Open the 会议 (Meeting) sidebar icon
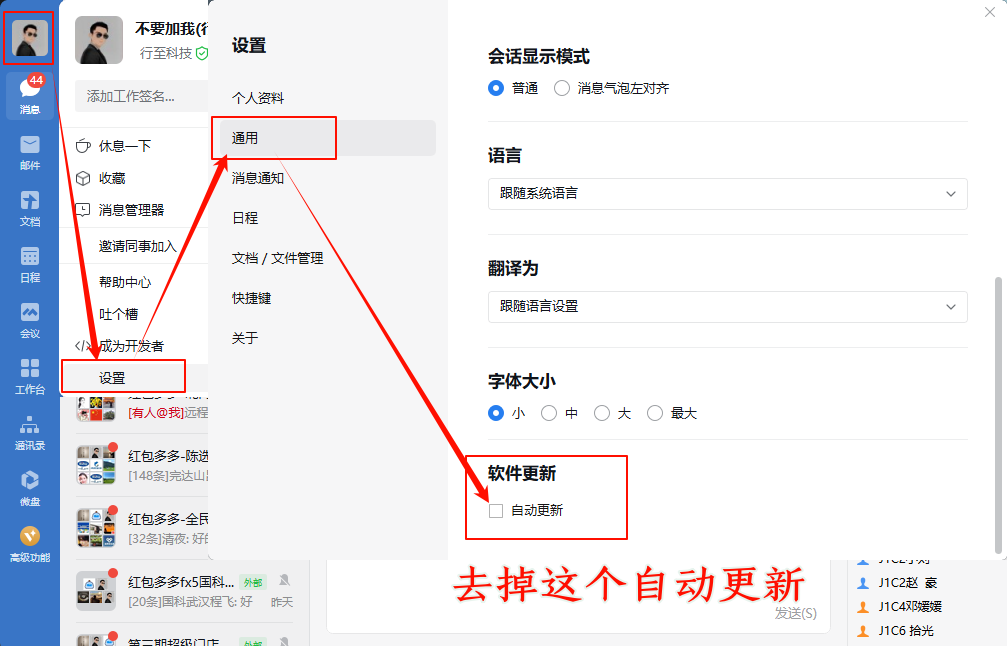This screenshot has width=1007, height=646. coord(29,319)
